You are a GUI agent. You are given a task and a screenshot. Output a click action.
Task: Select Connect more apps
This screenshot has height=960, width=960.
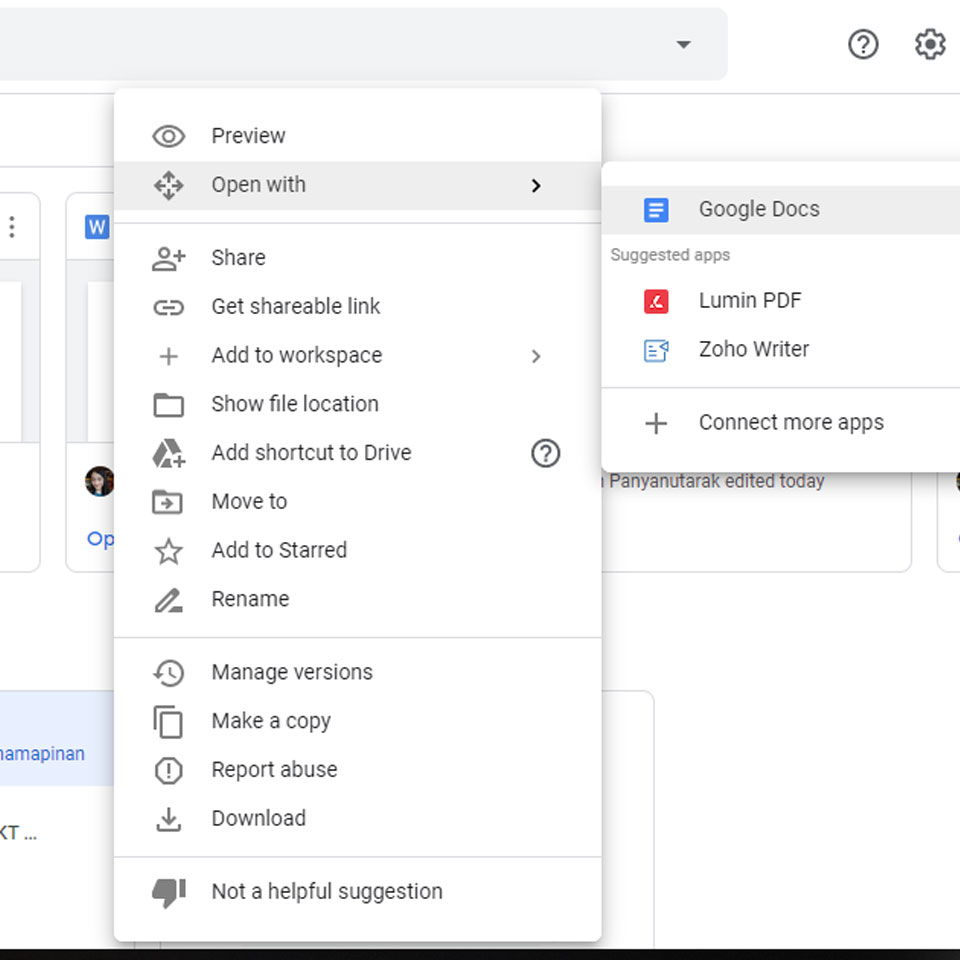tap(781, 423)
